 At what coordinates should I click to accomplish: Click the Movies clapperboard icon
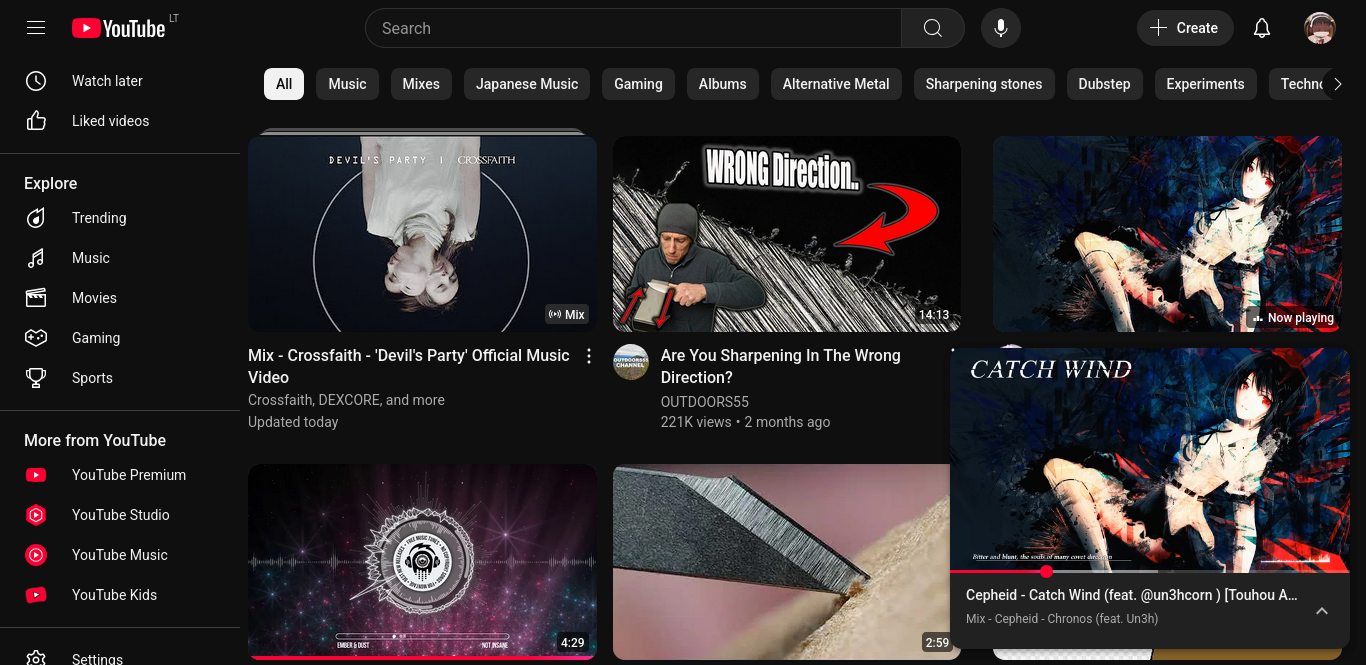point(36,298)
